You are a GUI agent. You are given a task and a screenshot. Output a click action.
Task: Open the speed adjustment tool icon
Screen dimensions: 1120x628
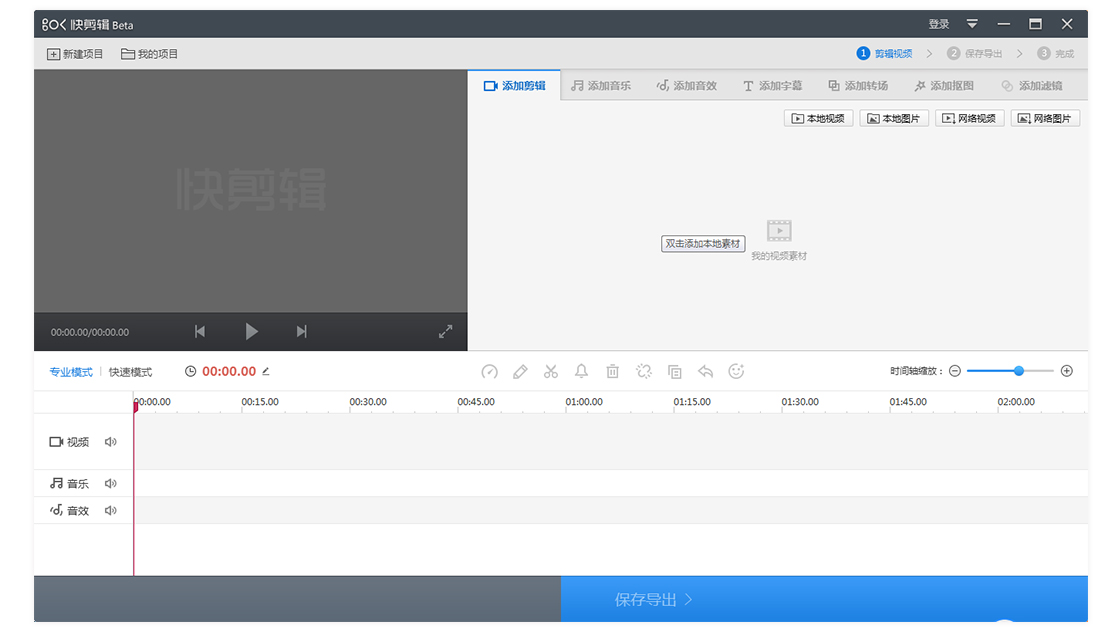tap(489, 372)
